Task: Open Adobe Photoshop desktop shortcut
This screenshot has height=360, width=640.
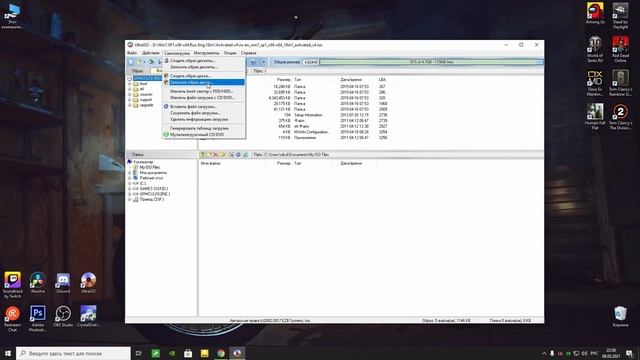Action: tap(38, 318)
